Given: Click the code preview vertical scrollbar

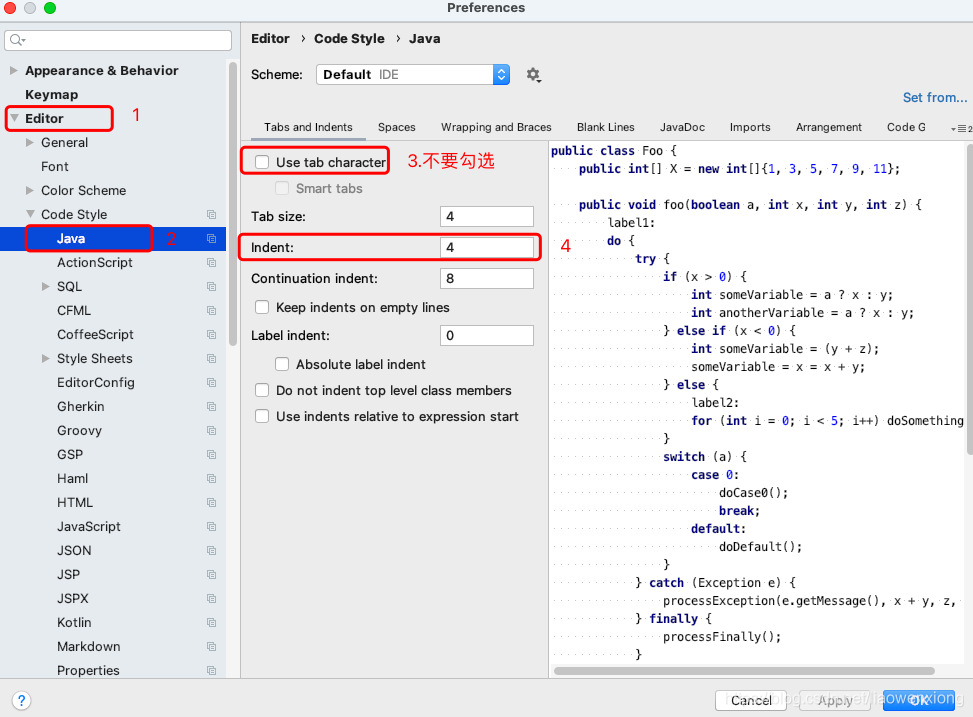Looking at the screenshot, I should (x=969, y=299).
